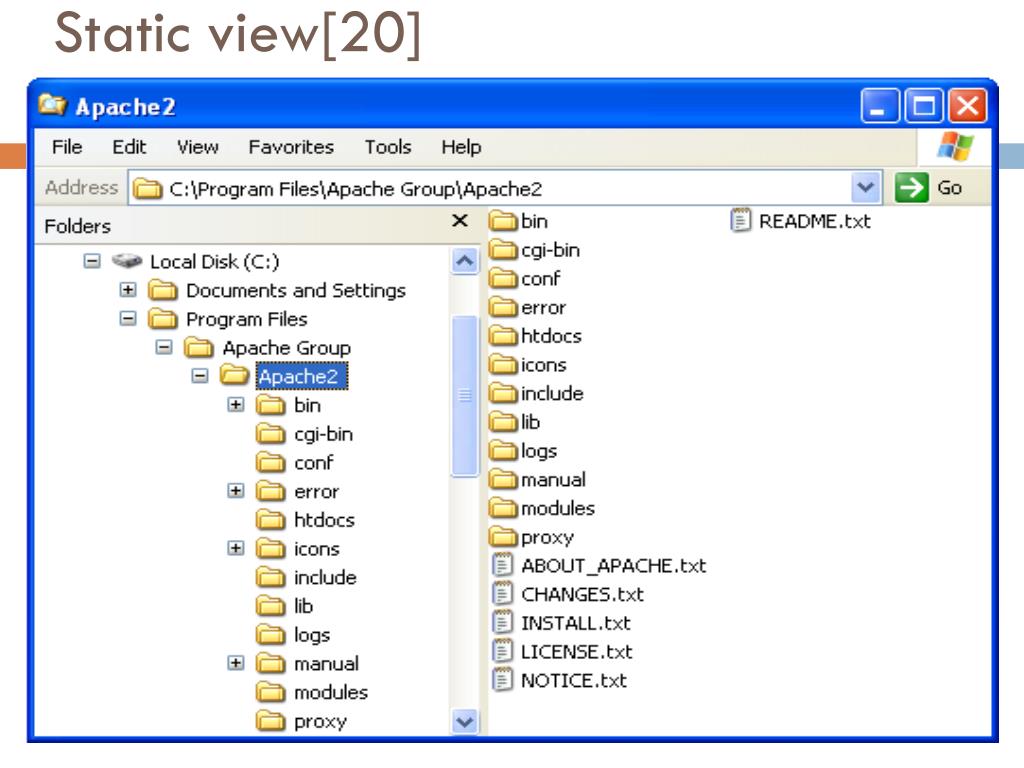Click the Program Files folder icon in tree

163,319
